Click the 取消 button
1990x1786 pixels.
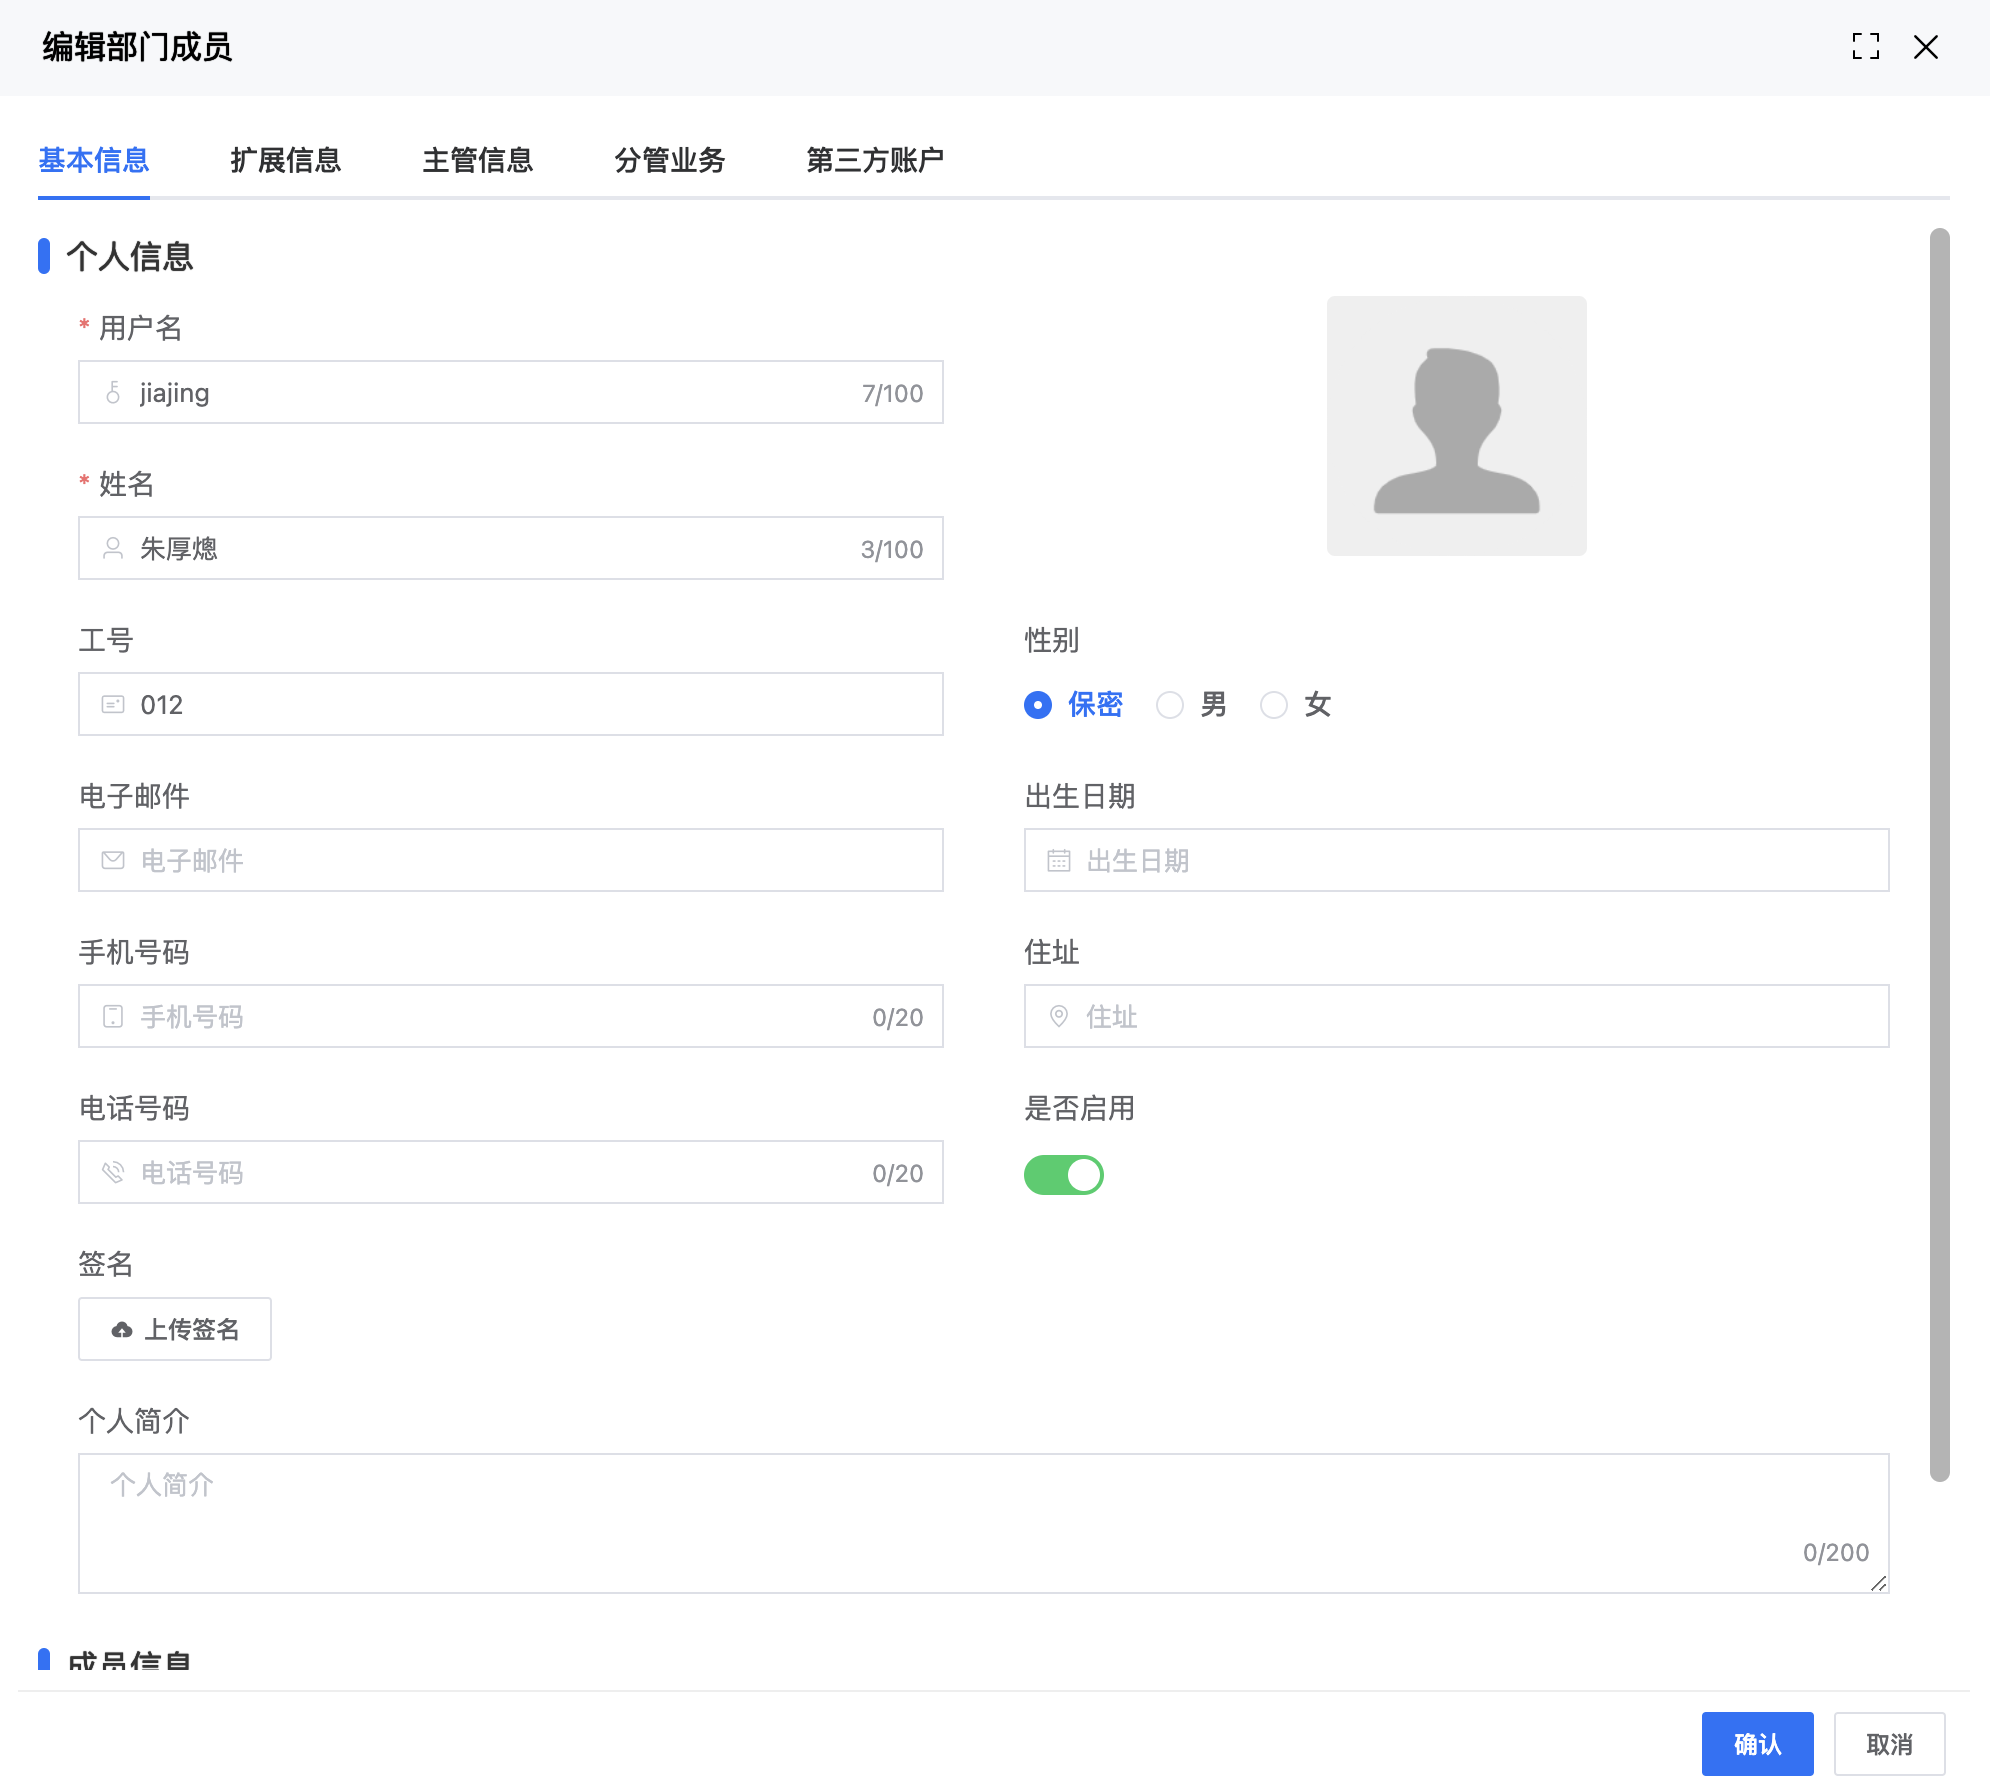pyautogui.click(x=1889, y=1744)
